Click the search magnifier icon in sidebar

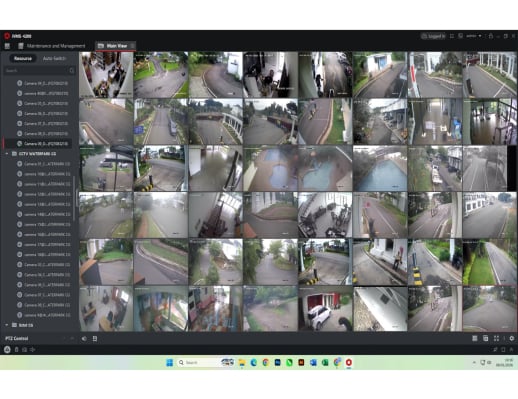[72, 71]
